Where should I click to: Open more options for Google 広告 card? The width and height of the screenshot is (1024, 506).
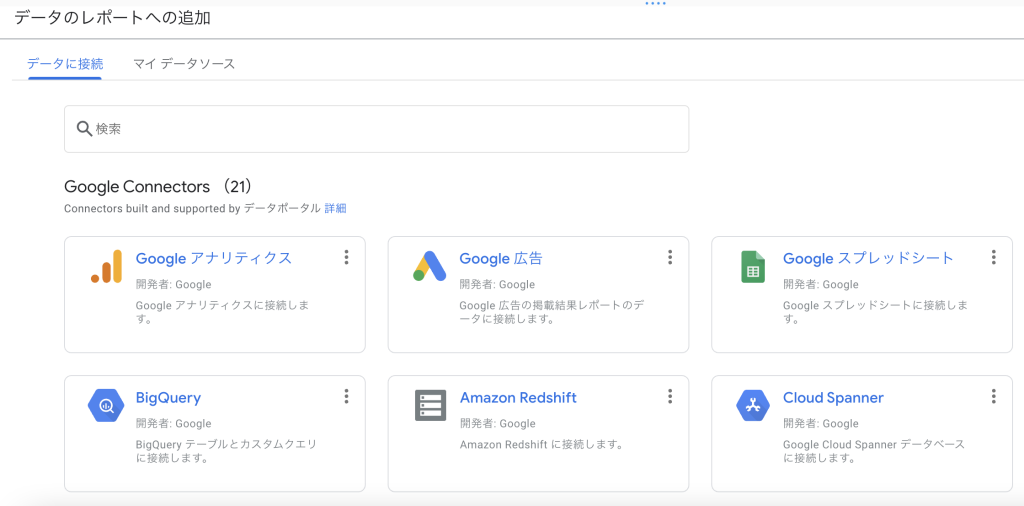pyautogui.click(x=670, y=257)
